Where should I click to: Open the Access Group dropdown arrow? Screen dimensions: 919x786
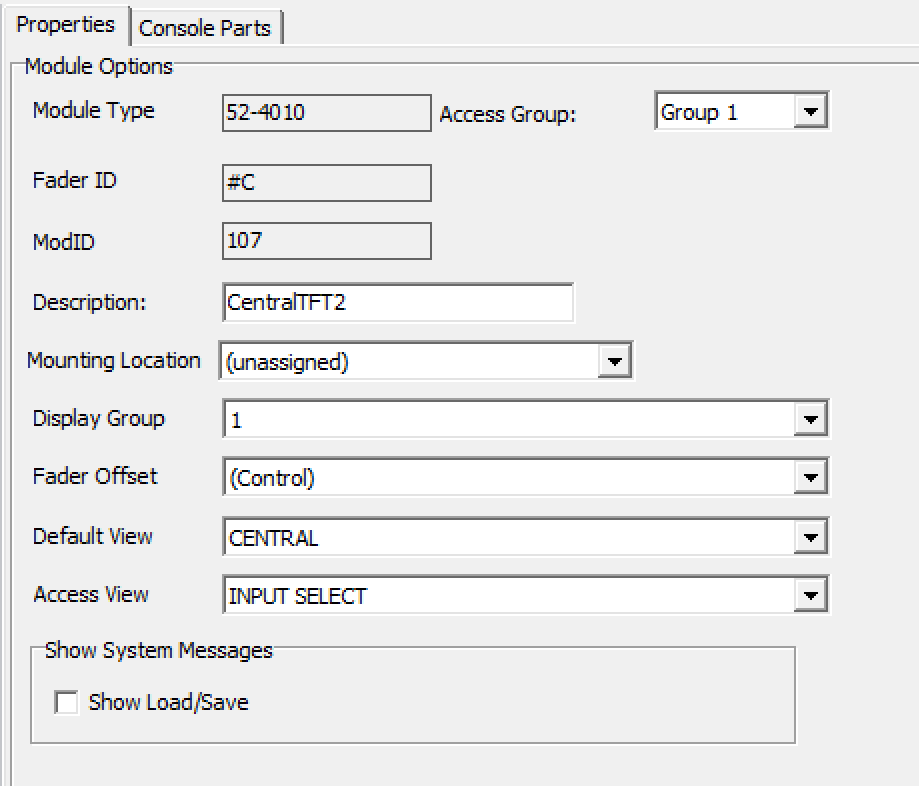point(810,111)
